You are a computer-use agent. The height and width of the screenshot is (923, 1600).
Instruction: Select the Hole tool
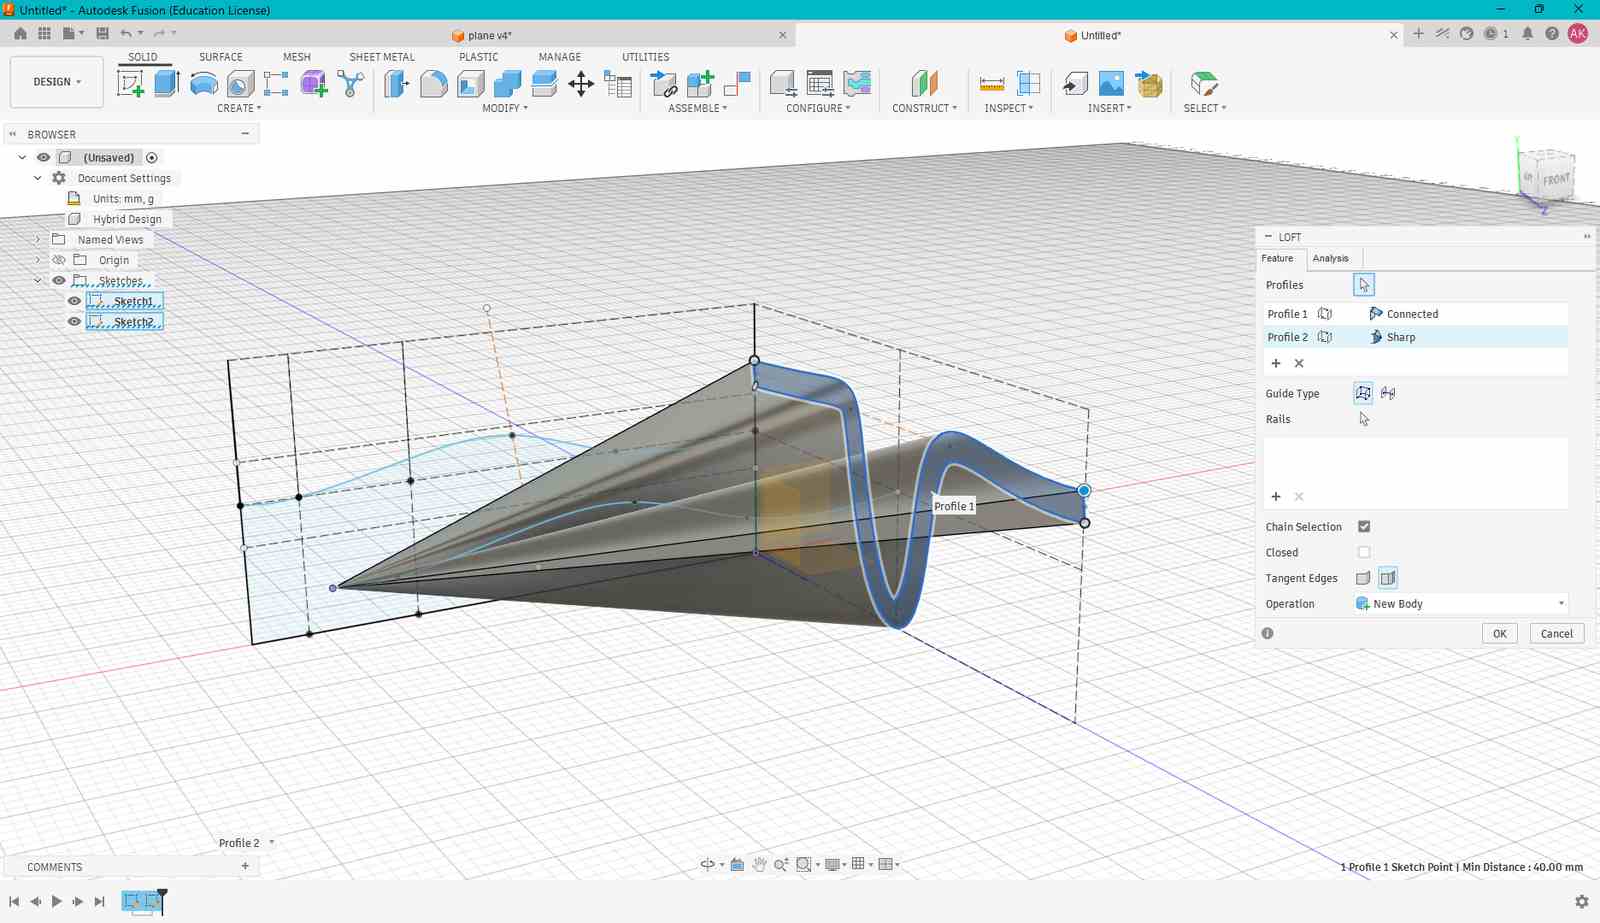240,84
